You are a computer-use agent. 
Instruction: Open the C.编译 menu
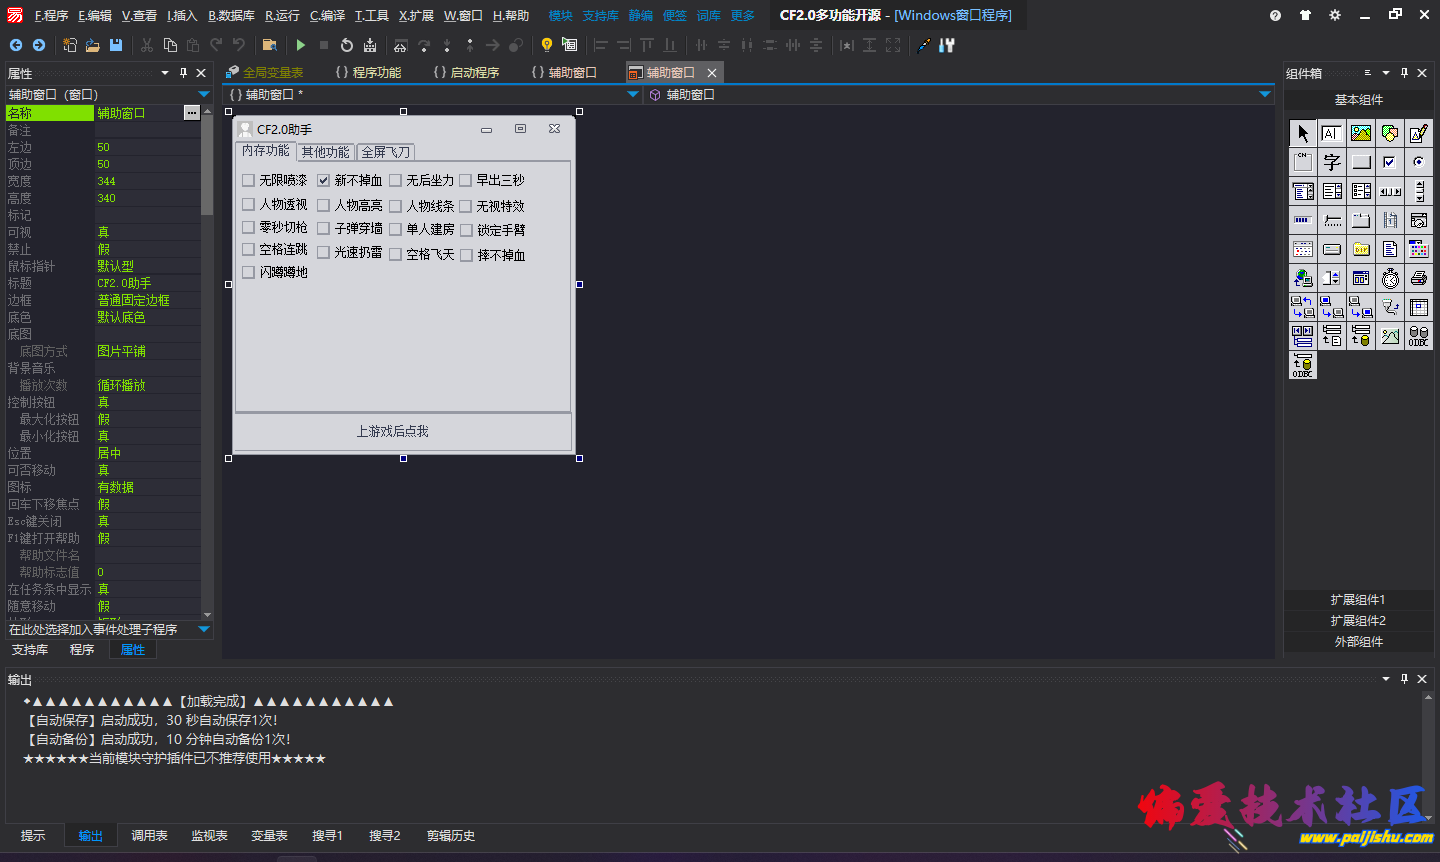click(x=327, y=16)
